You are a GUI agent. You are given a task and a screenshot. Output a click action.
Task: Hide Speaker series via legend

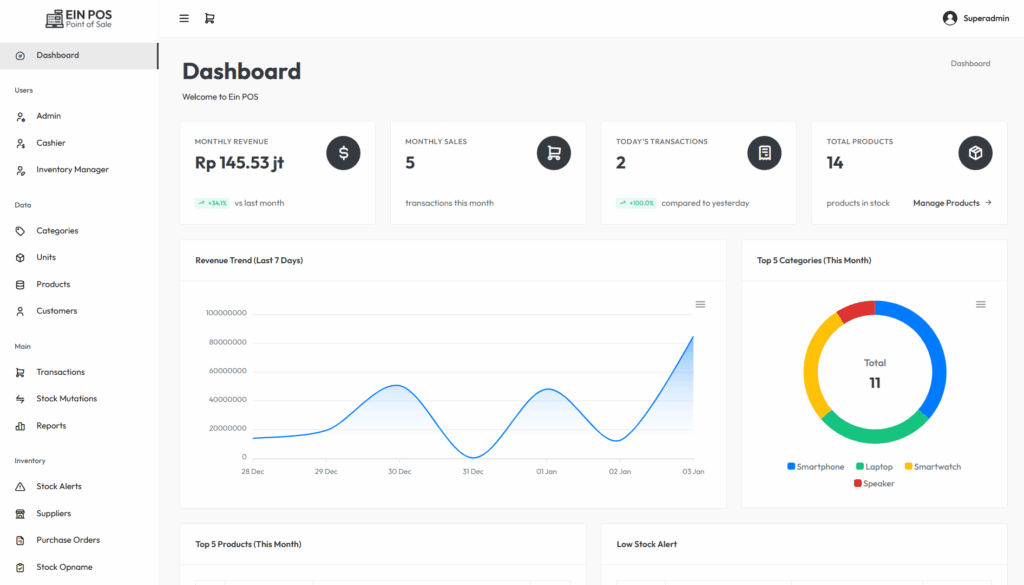[874, 484]
